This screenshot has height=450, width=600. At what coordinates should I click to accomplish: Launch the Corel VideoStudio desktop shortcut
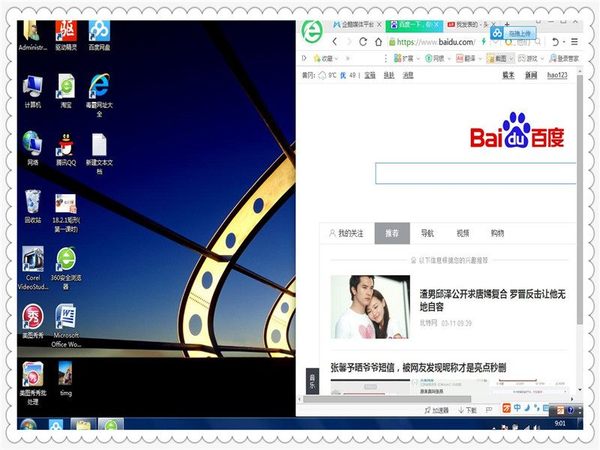(33, 268)
